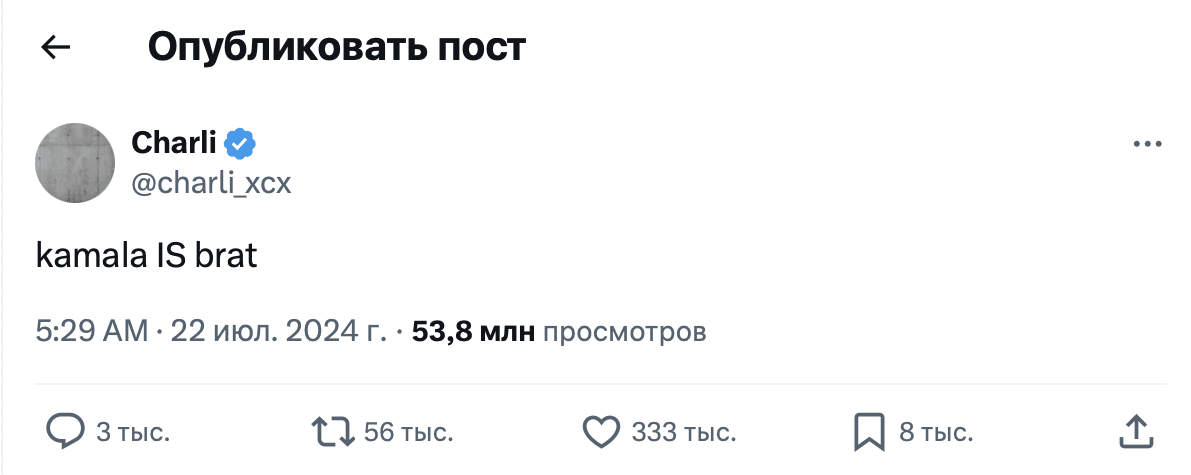The image size is (1191, 475).
Task: Click the 8 тыс. bookmarks count
Action: tap(936, 433)
